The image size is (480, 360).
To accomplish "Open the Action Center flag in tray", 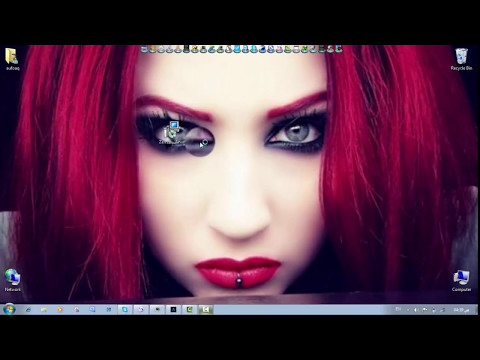I will [425, 310].
